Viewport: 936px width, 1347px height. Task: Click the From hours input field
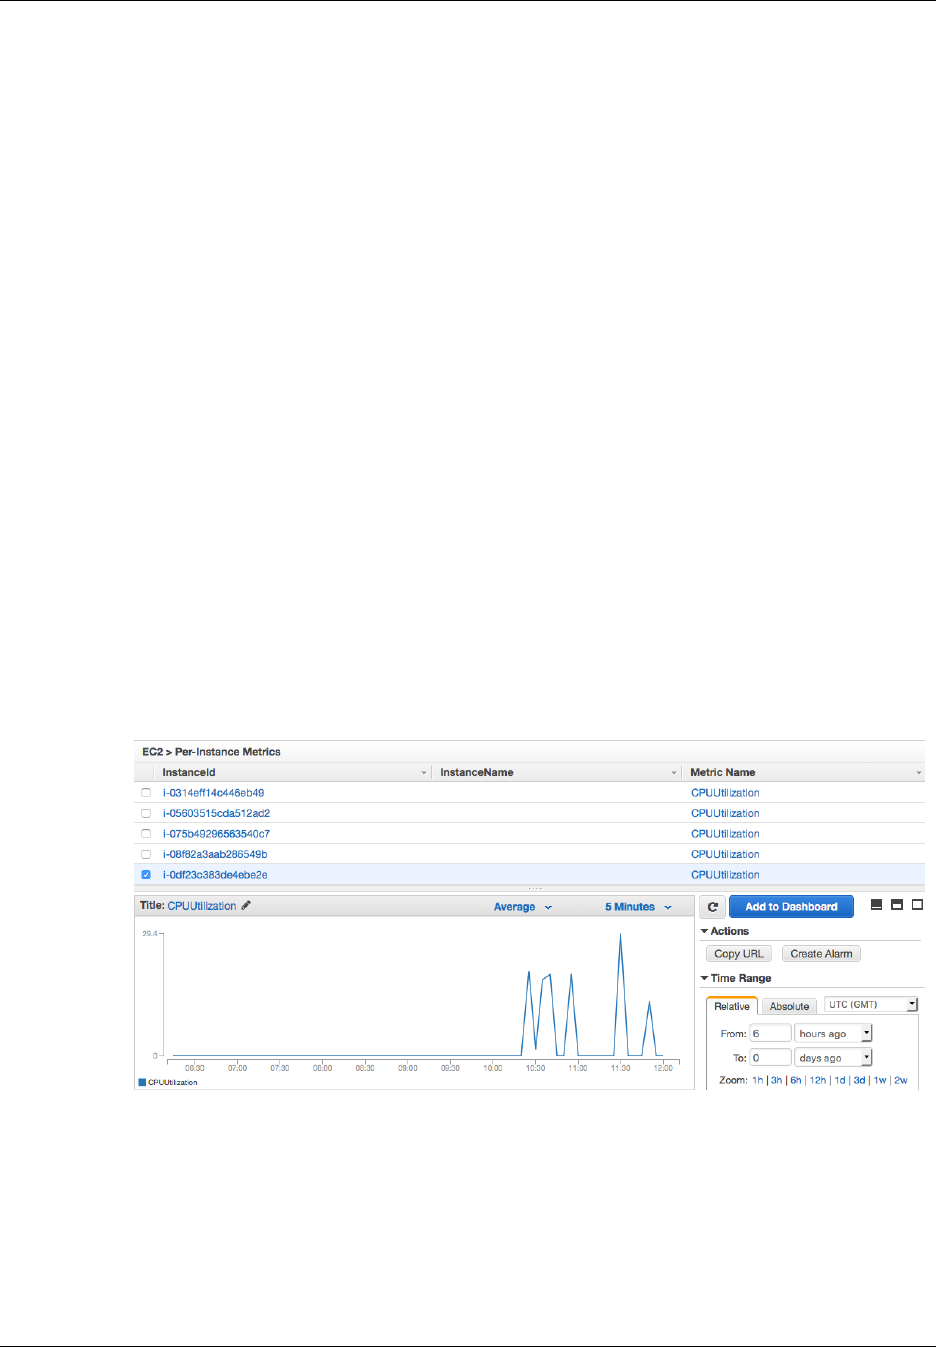click(771, 1033)
